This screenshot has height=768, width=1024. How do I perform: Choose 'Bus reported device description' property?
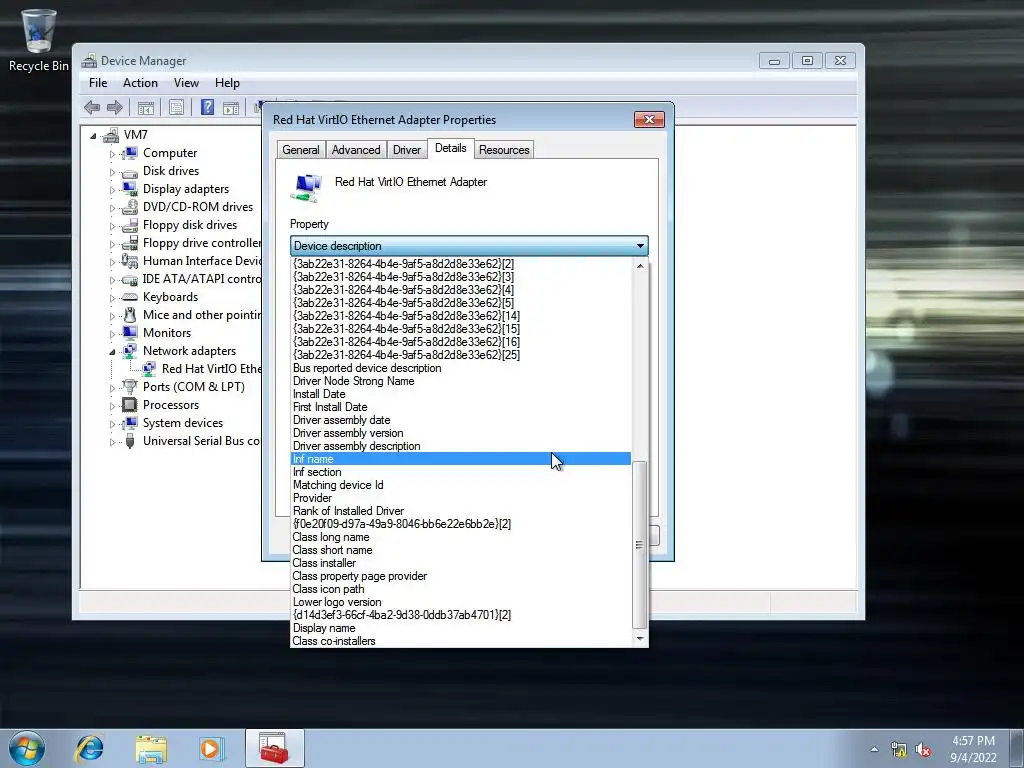coord(461,368)
